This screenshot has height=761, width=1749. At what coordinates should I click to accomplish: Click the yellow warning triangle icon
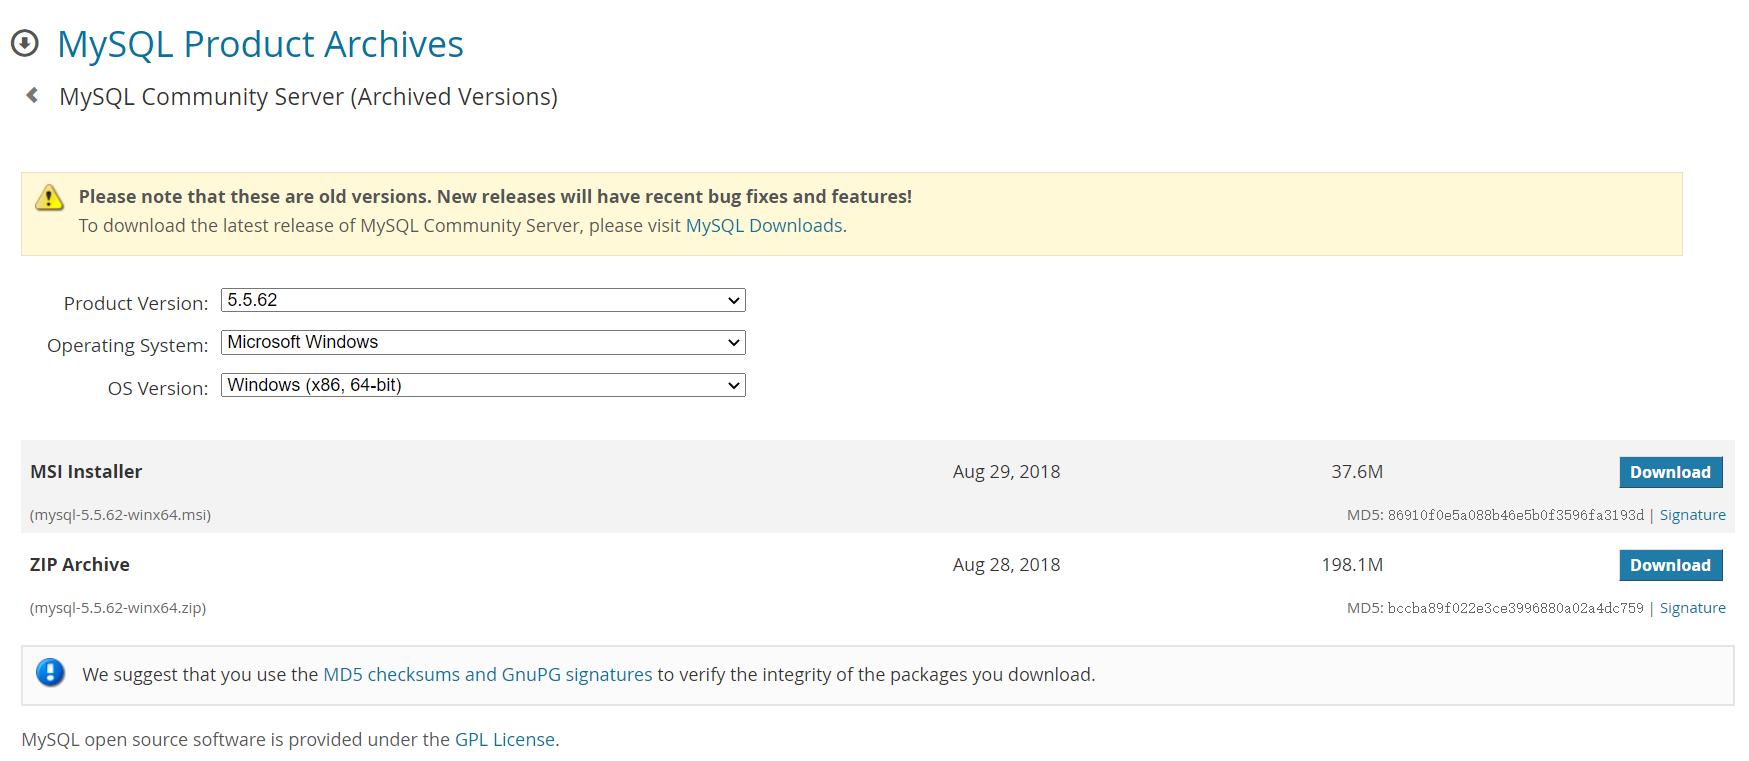[x=49, y=198]
